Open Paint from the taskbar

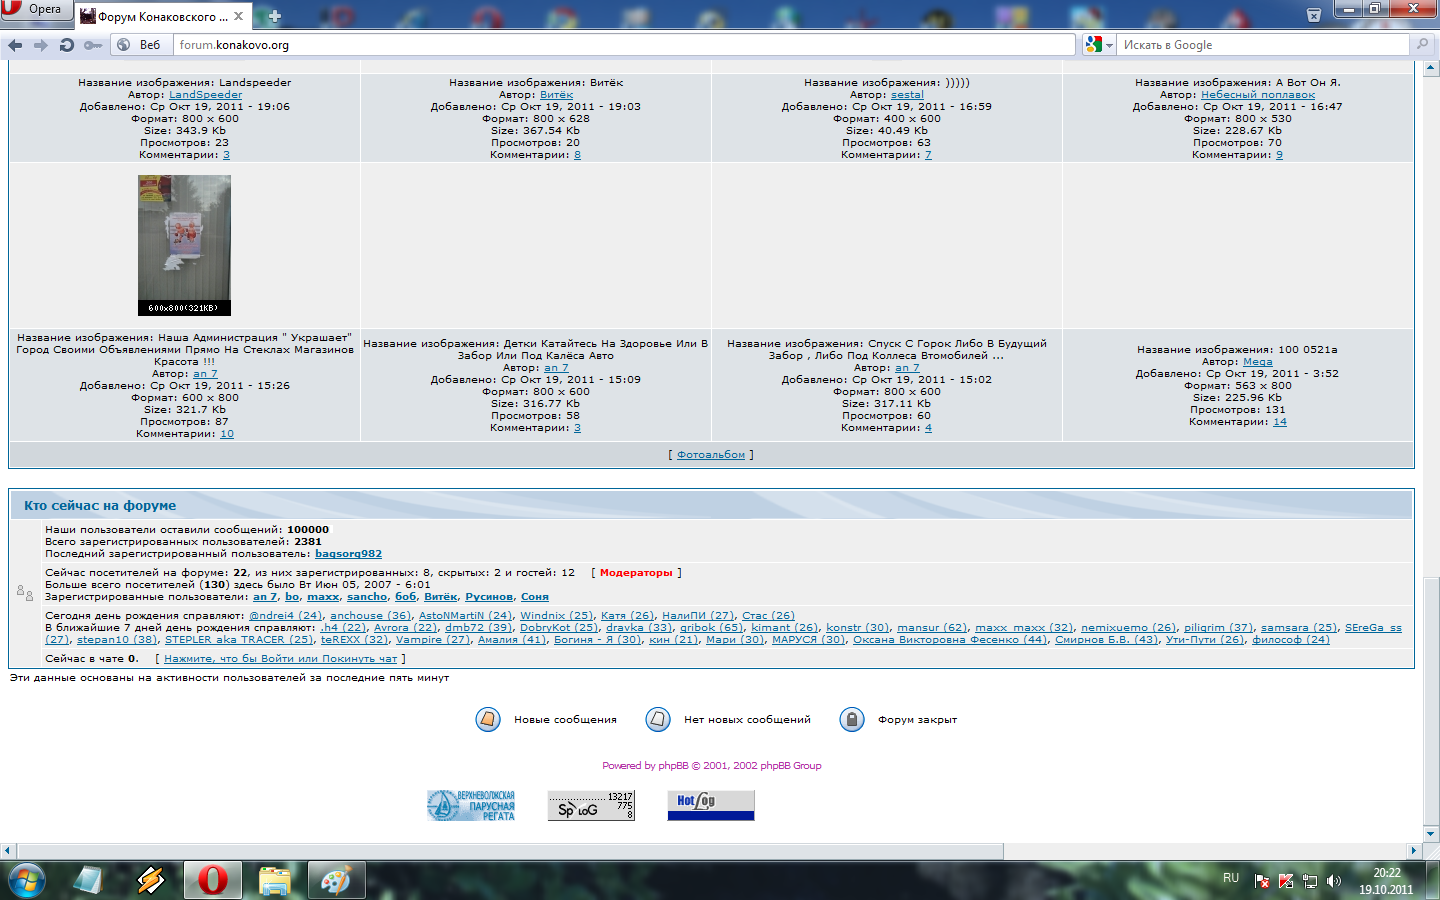pos(335,880)
